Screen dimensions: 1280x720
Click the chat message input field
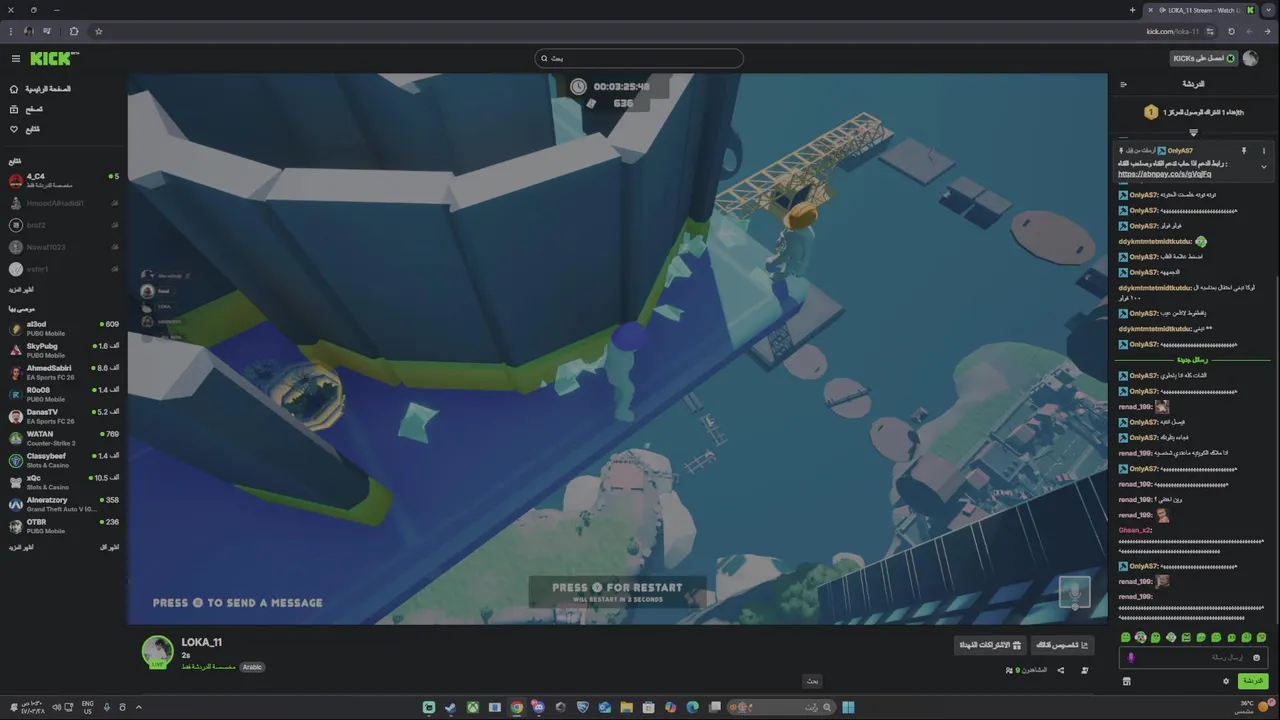[1193, 657]
